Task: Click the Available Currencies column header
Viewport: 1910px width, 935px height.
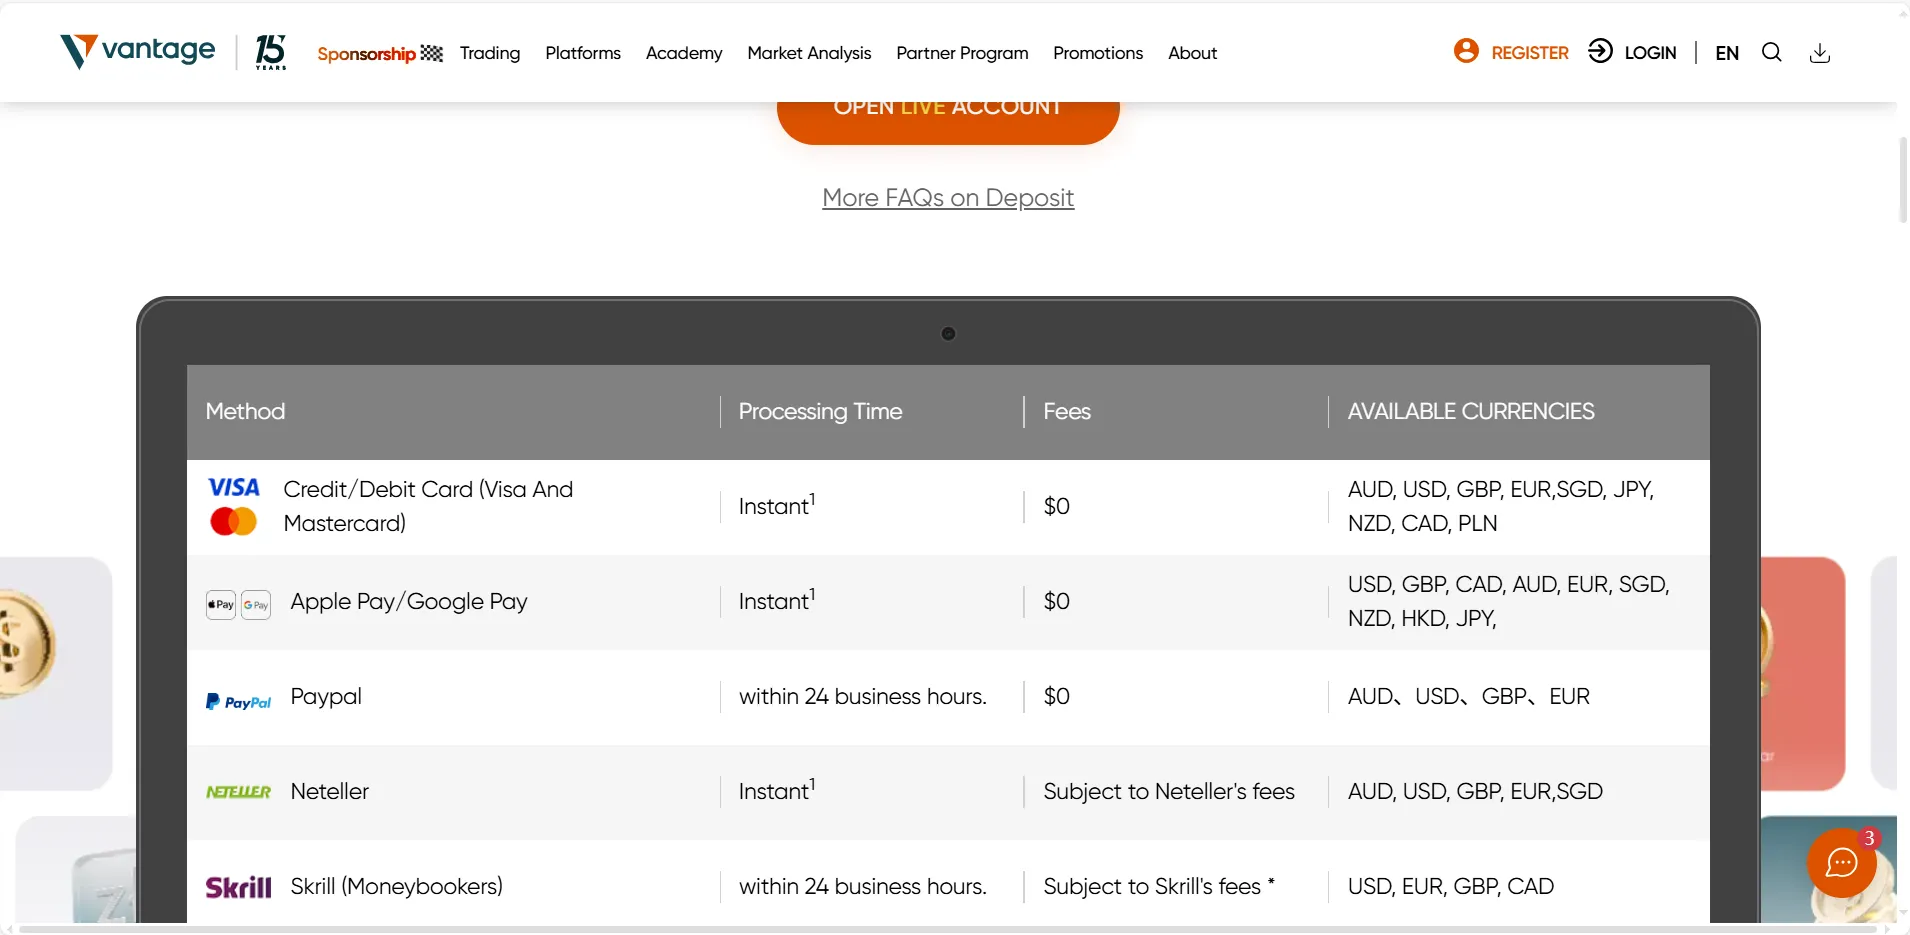Action: (x=1471, y=411)
